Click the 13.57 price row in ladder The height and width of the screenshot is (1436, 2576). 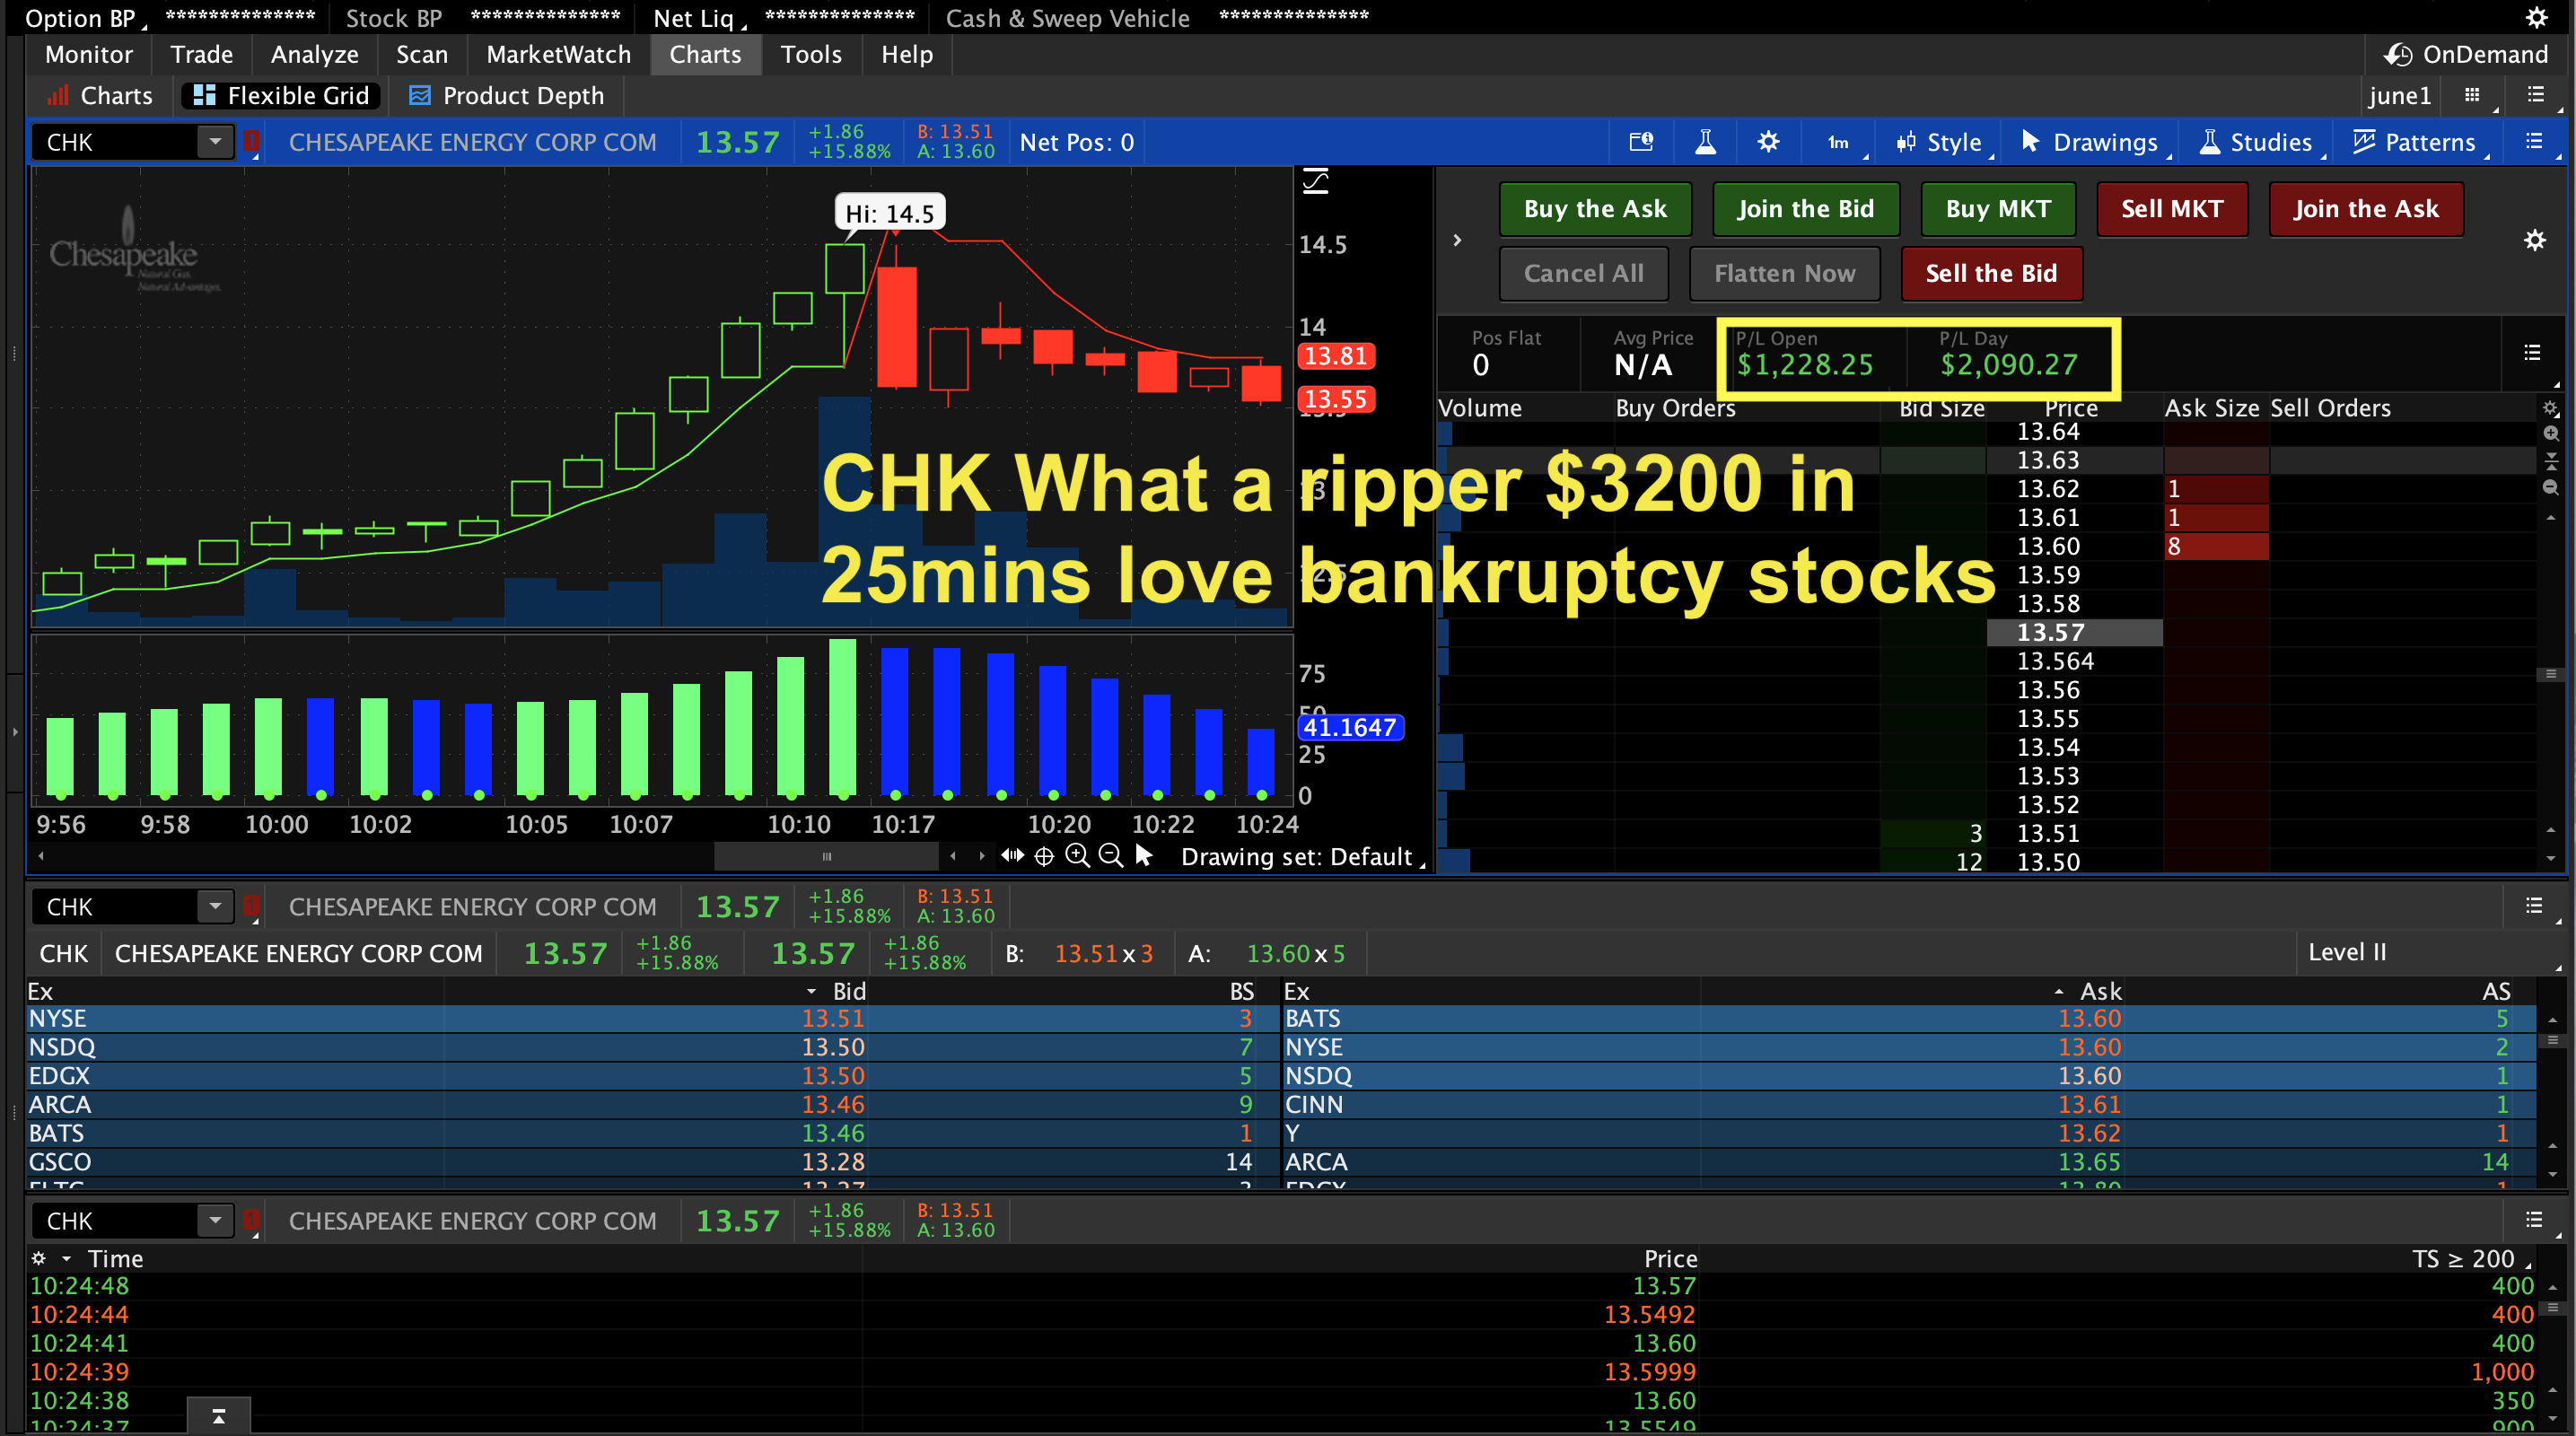click(x=2050, y=633)
